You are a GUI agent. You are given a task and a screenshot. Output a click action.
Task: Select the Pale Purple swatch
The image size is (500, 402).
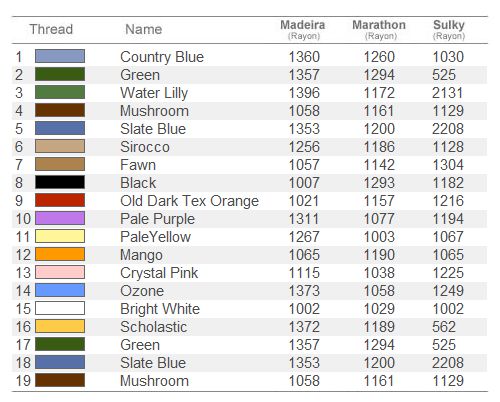[x=60, y=218]
